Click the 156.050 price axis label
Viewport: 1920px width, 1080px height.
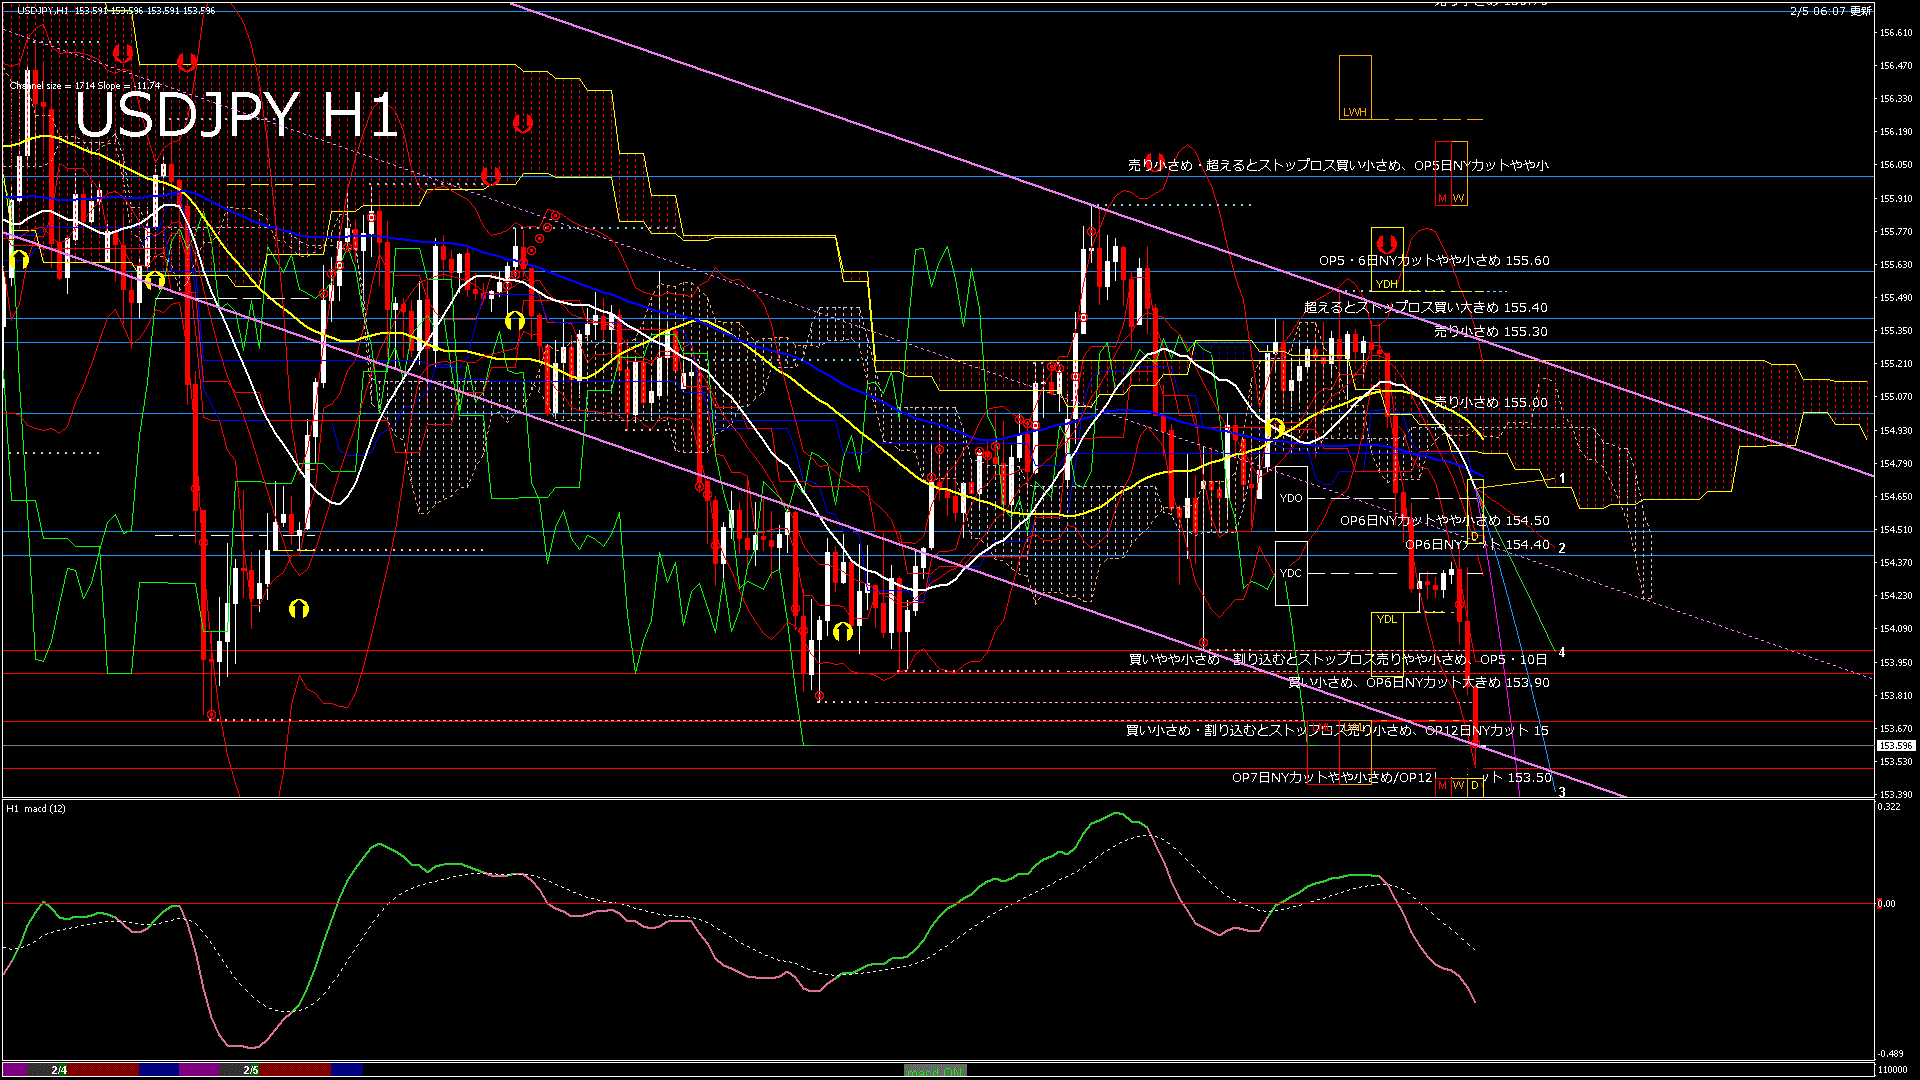tap(1896, 165)
